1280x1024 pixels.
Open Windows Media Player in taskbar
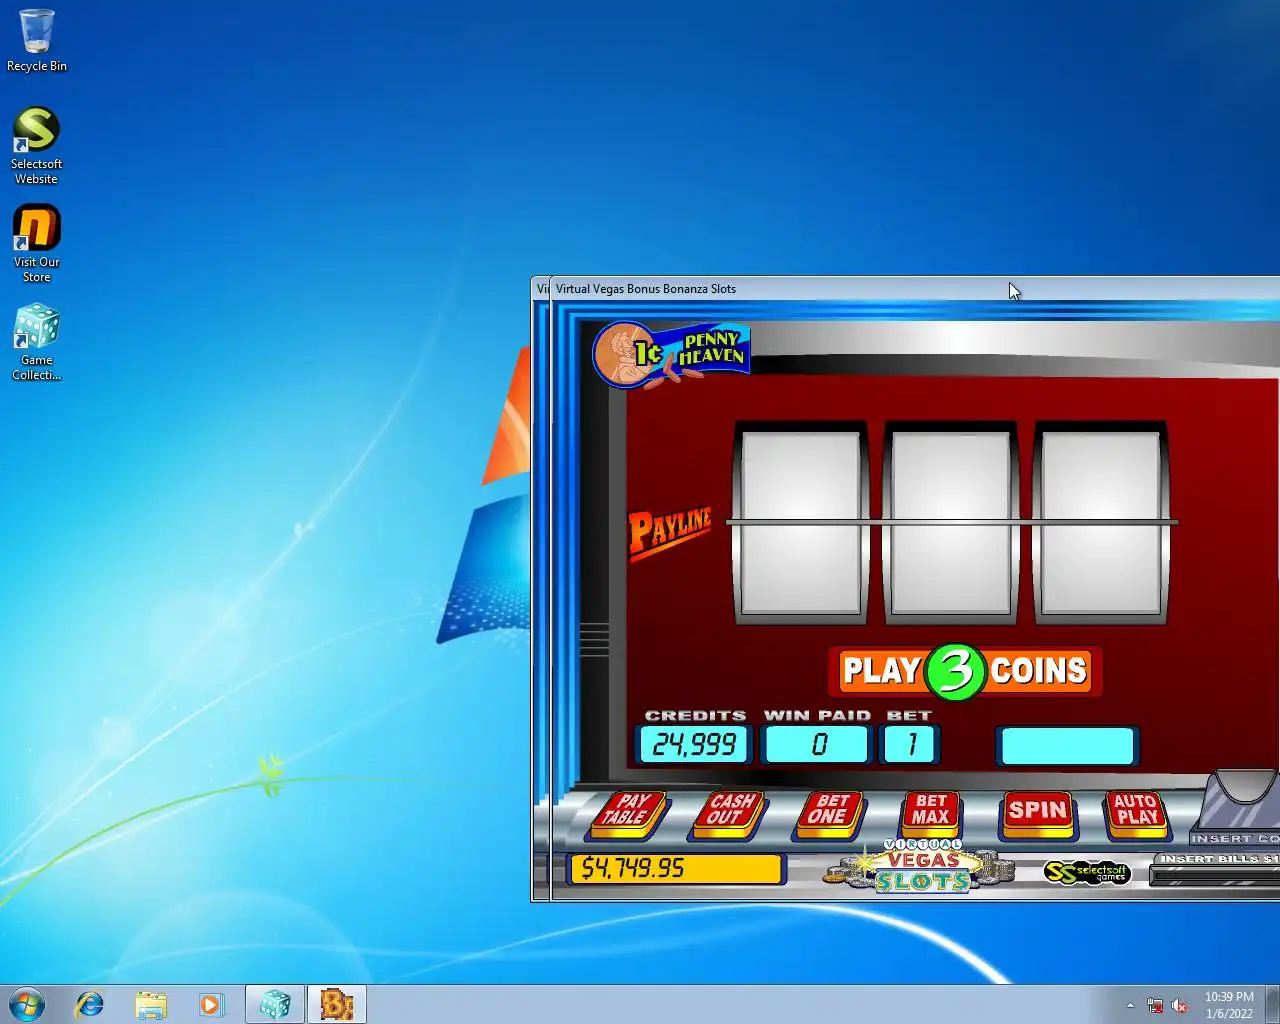point(210,1004)
